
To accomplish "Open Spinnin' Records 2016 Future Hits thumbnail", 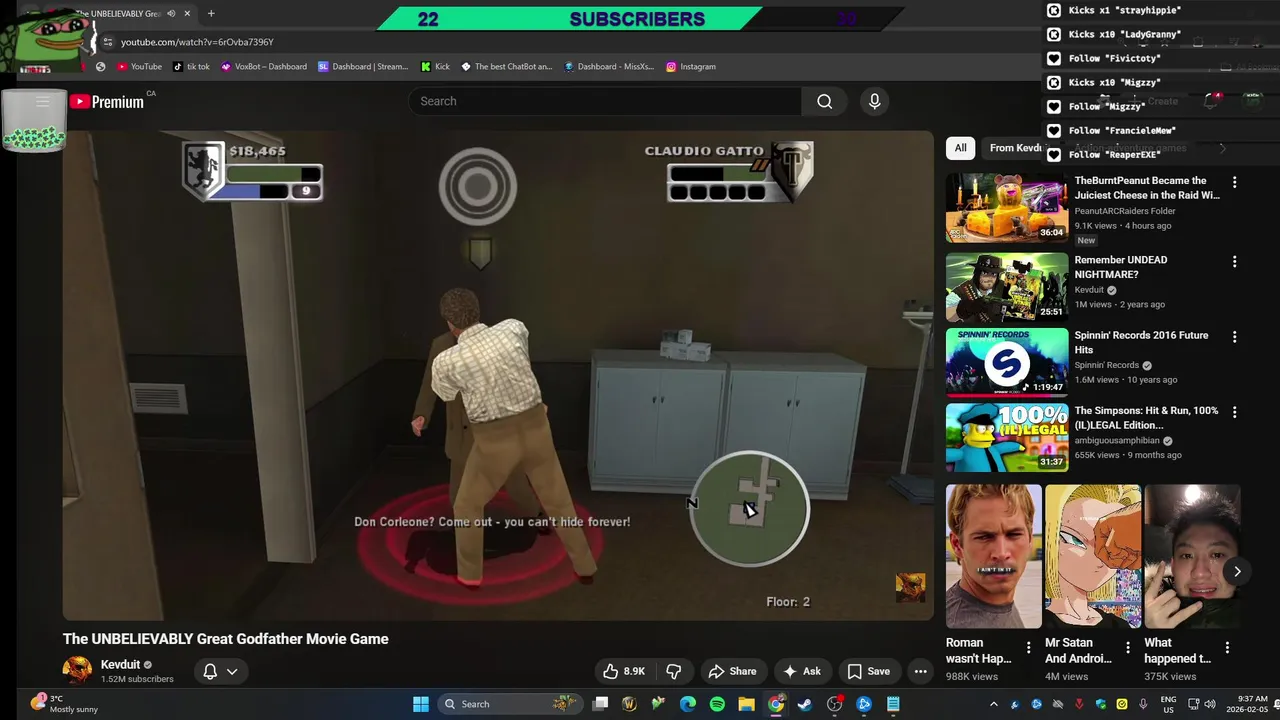I will [1007, 362].
